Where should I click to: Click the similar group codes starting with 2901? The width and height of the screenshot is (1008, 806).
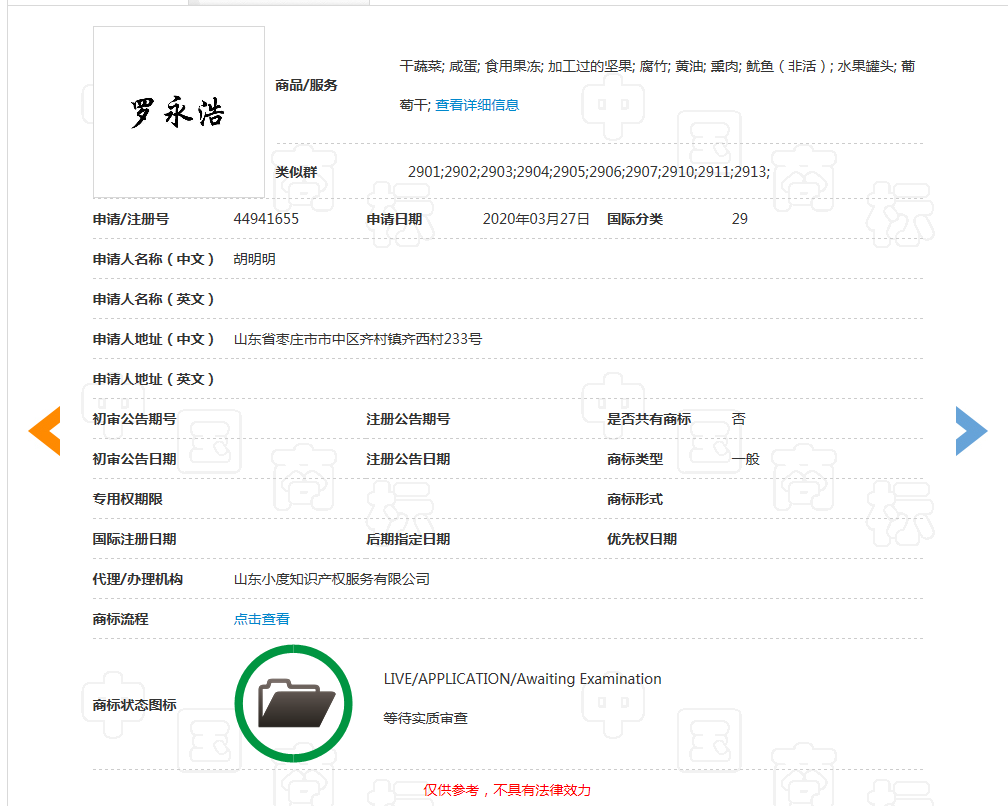(588, 172)
